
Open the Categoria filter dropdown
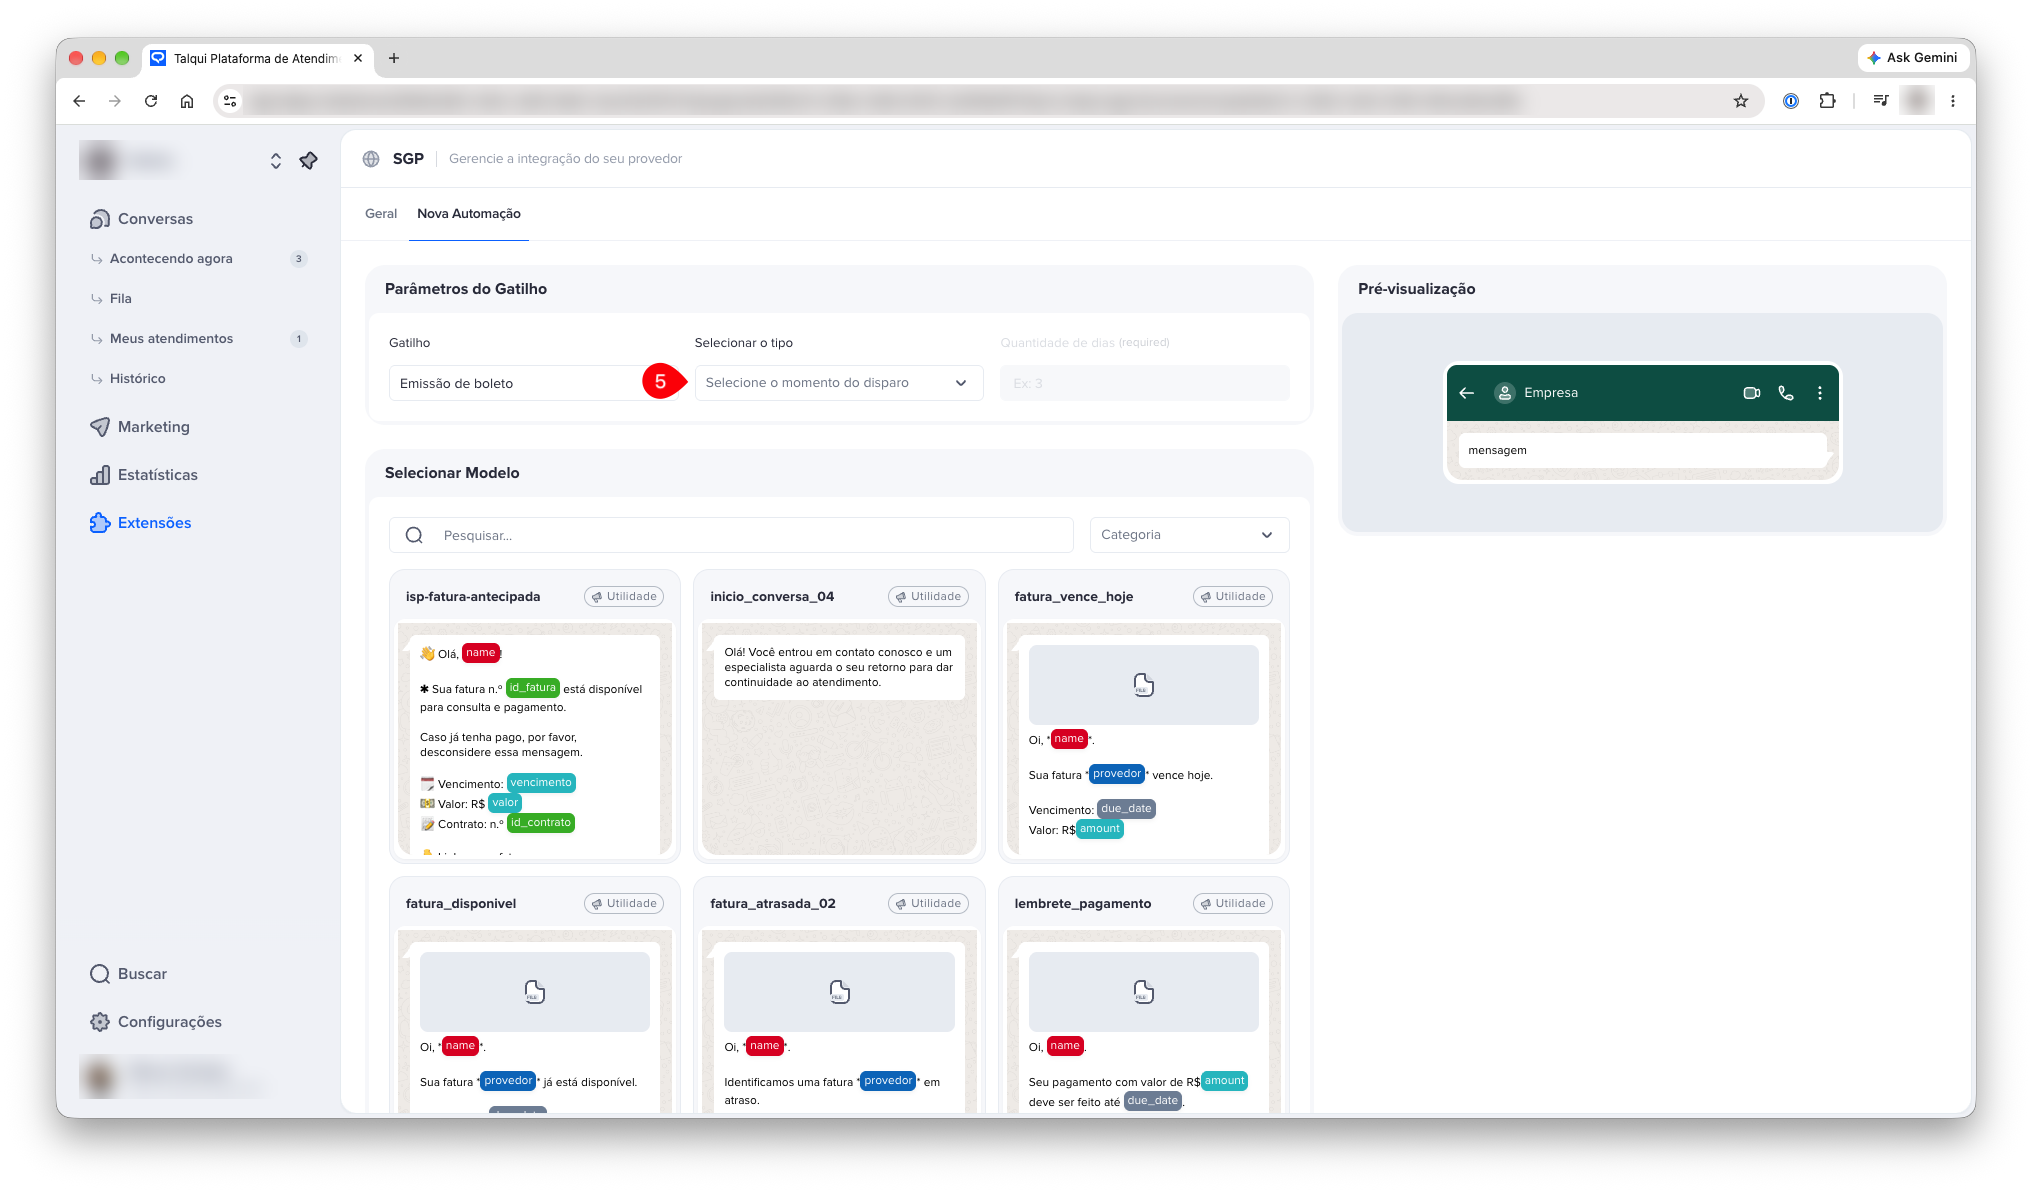point(1188,535)
